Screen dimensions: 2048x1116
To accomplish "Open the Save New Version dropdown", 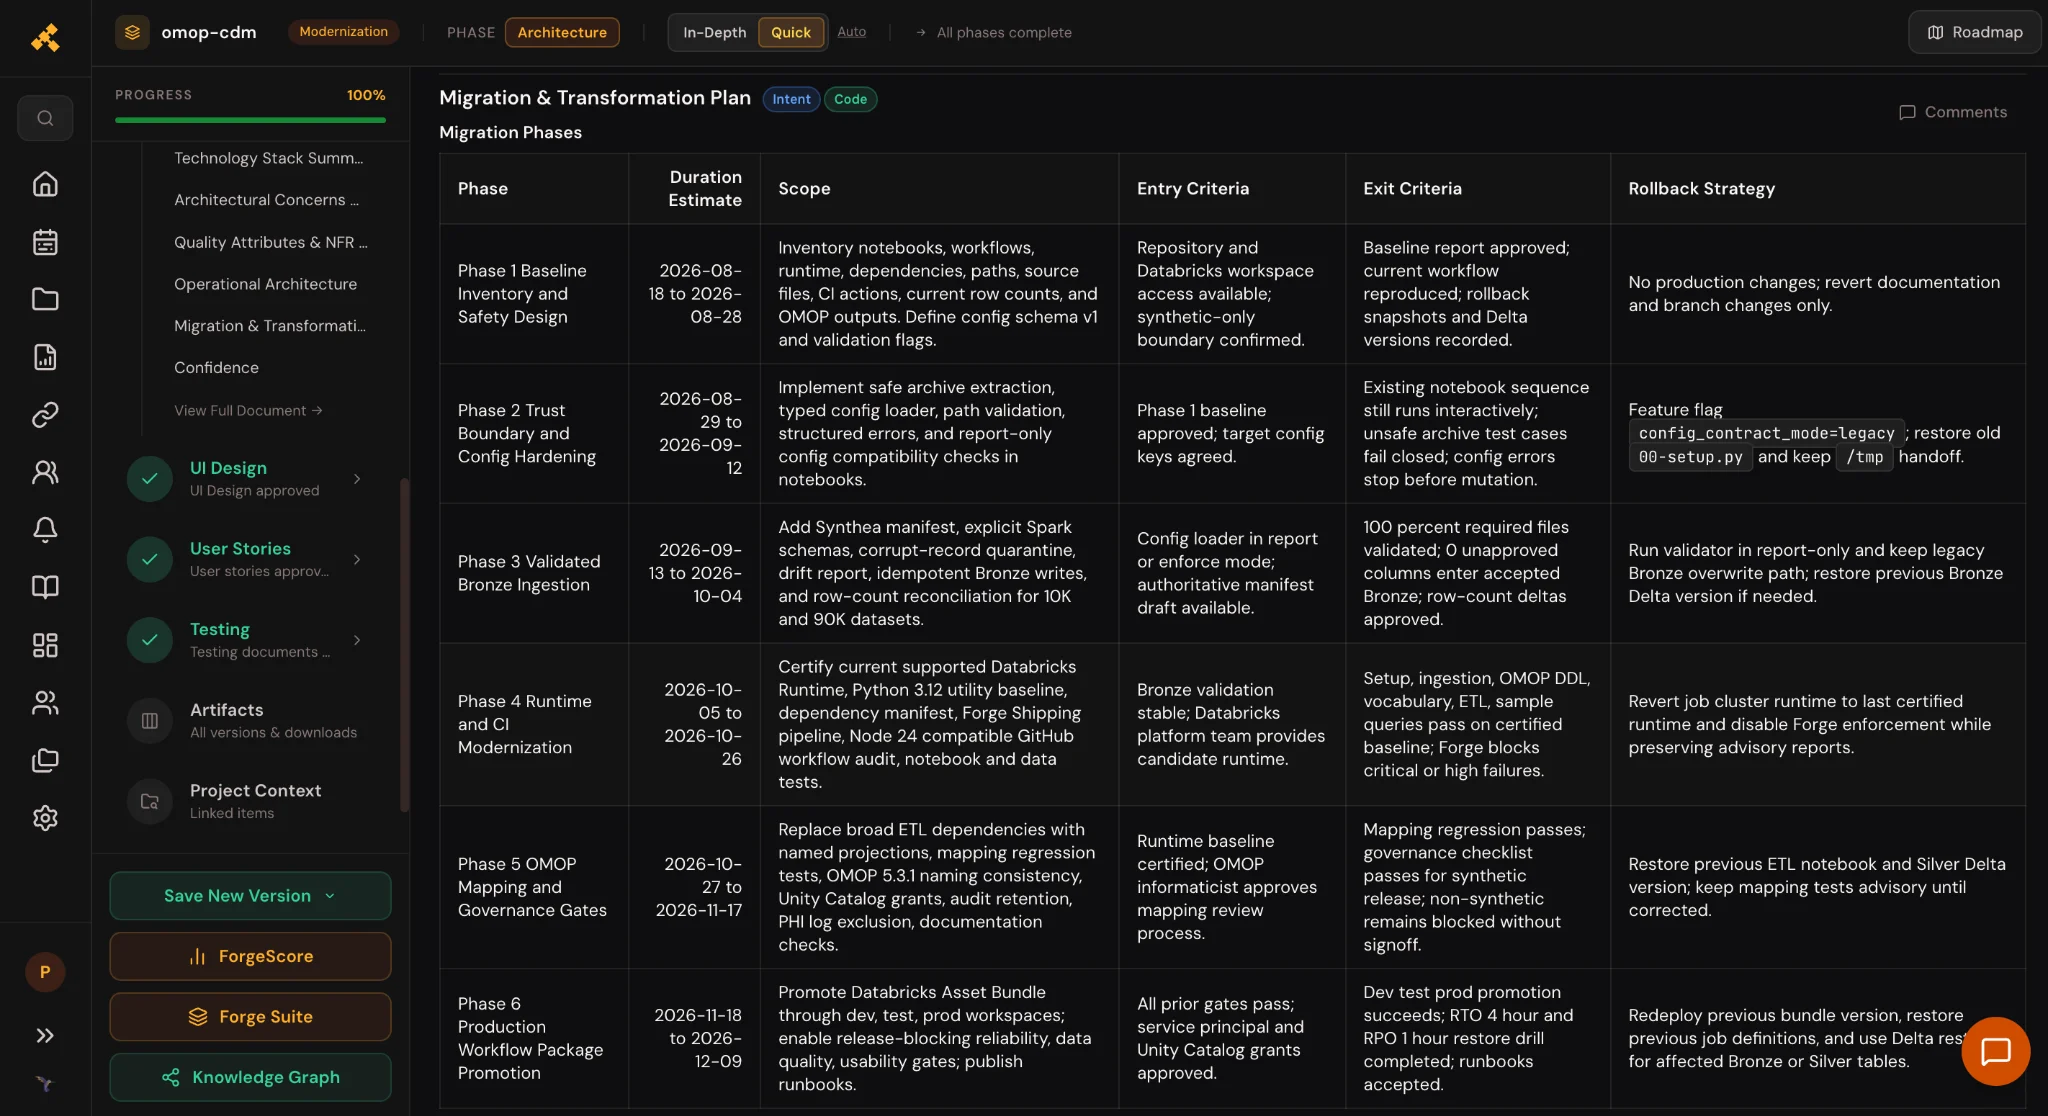I will (250, 896).
